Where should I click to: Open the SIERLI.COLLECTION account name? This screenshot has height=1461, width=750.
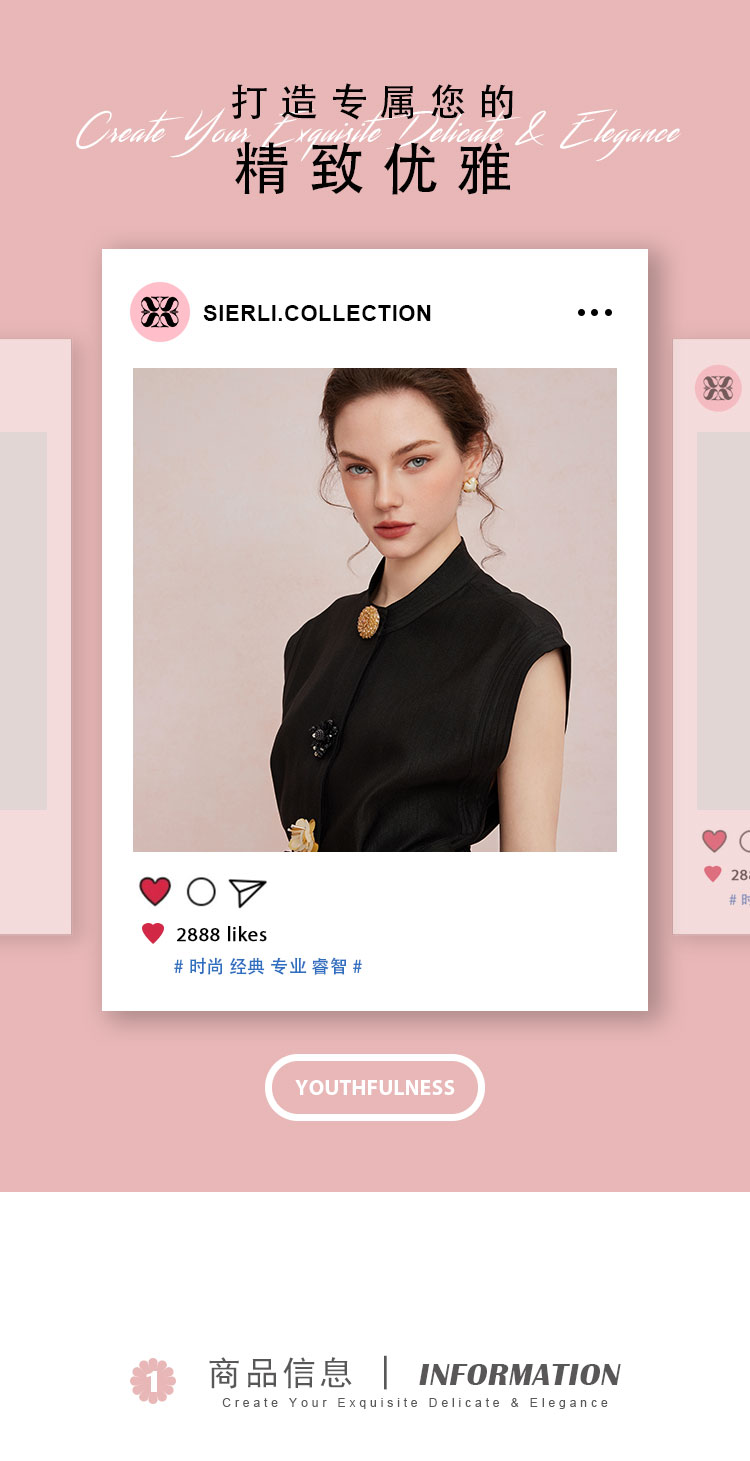[317, 313]
